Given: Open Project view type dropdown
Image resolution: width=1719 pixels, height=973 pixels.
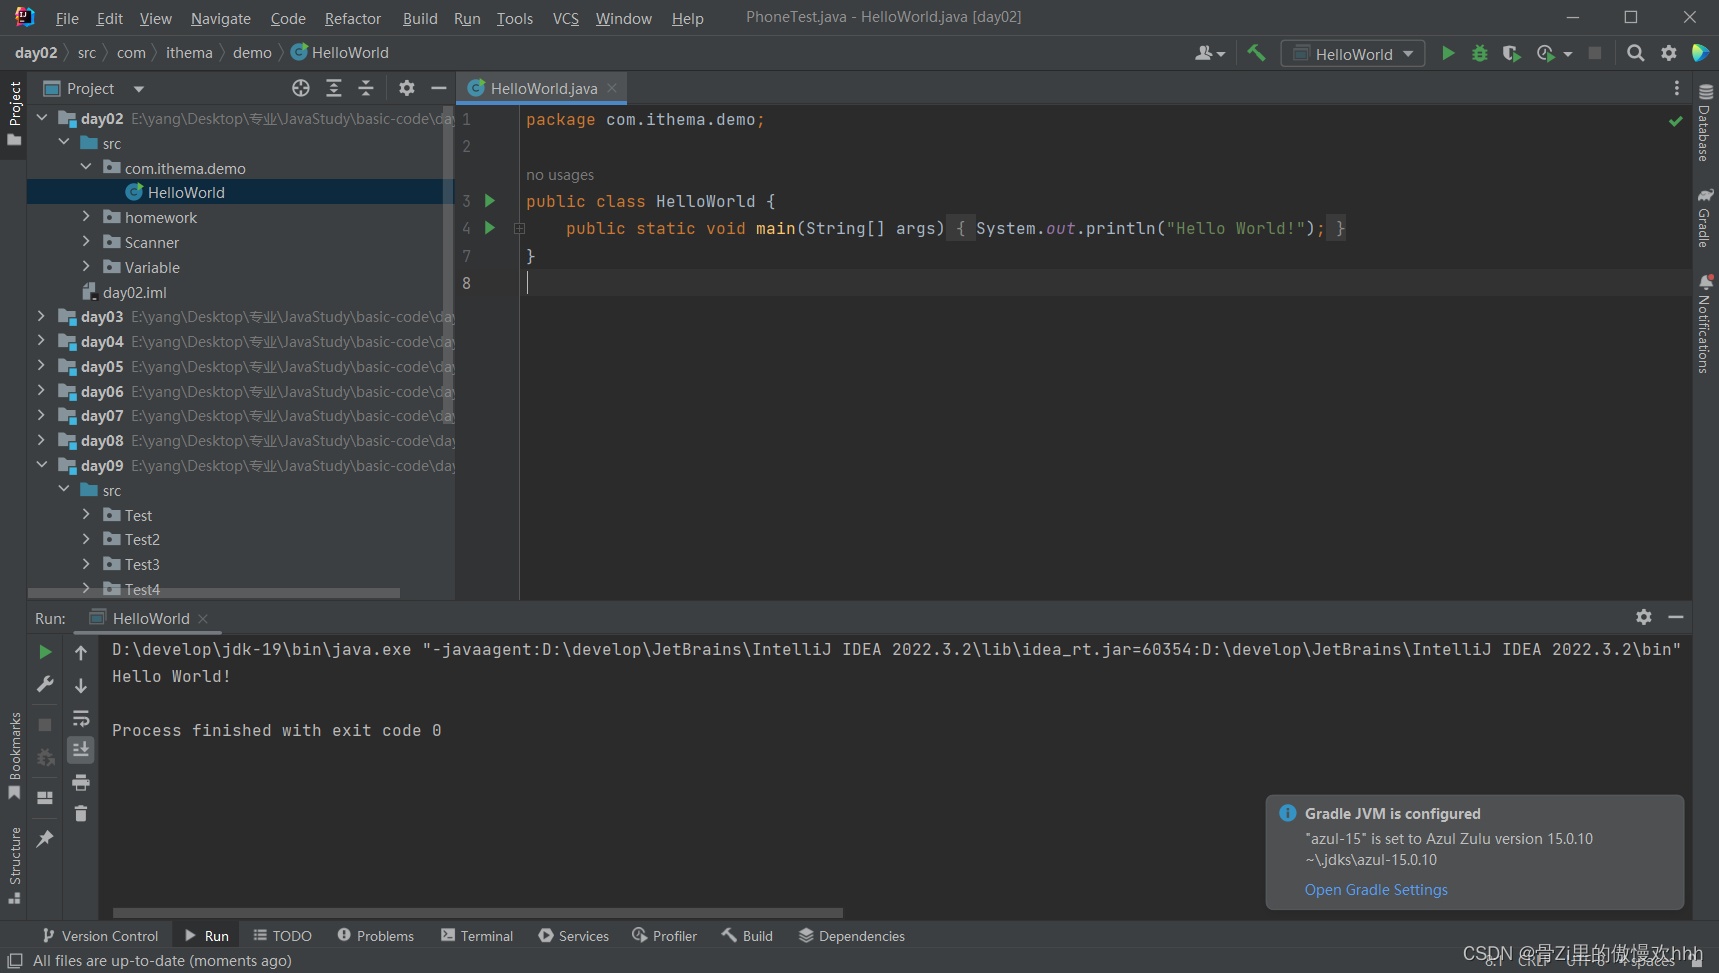Looking at the screenshot, I should (x=139, y=88).
